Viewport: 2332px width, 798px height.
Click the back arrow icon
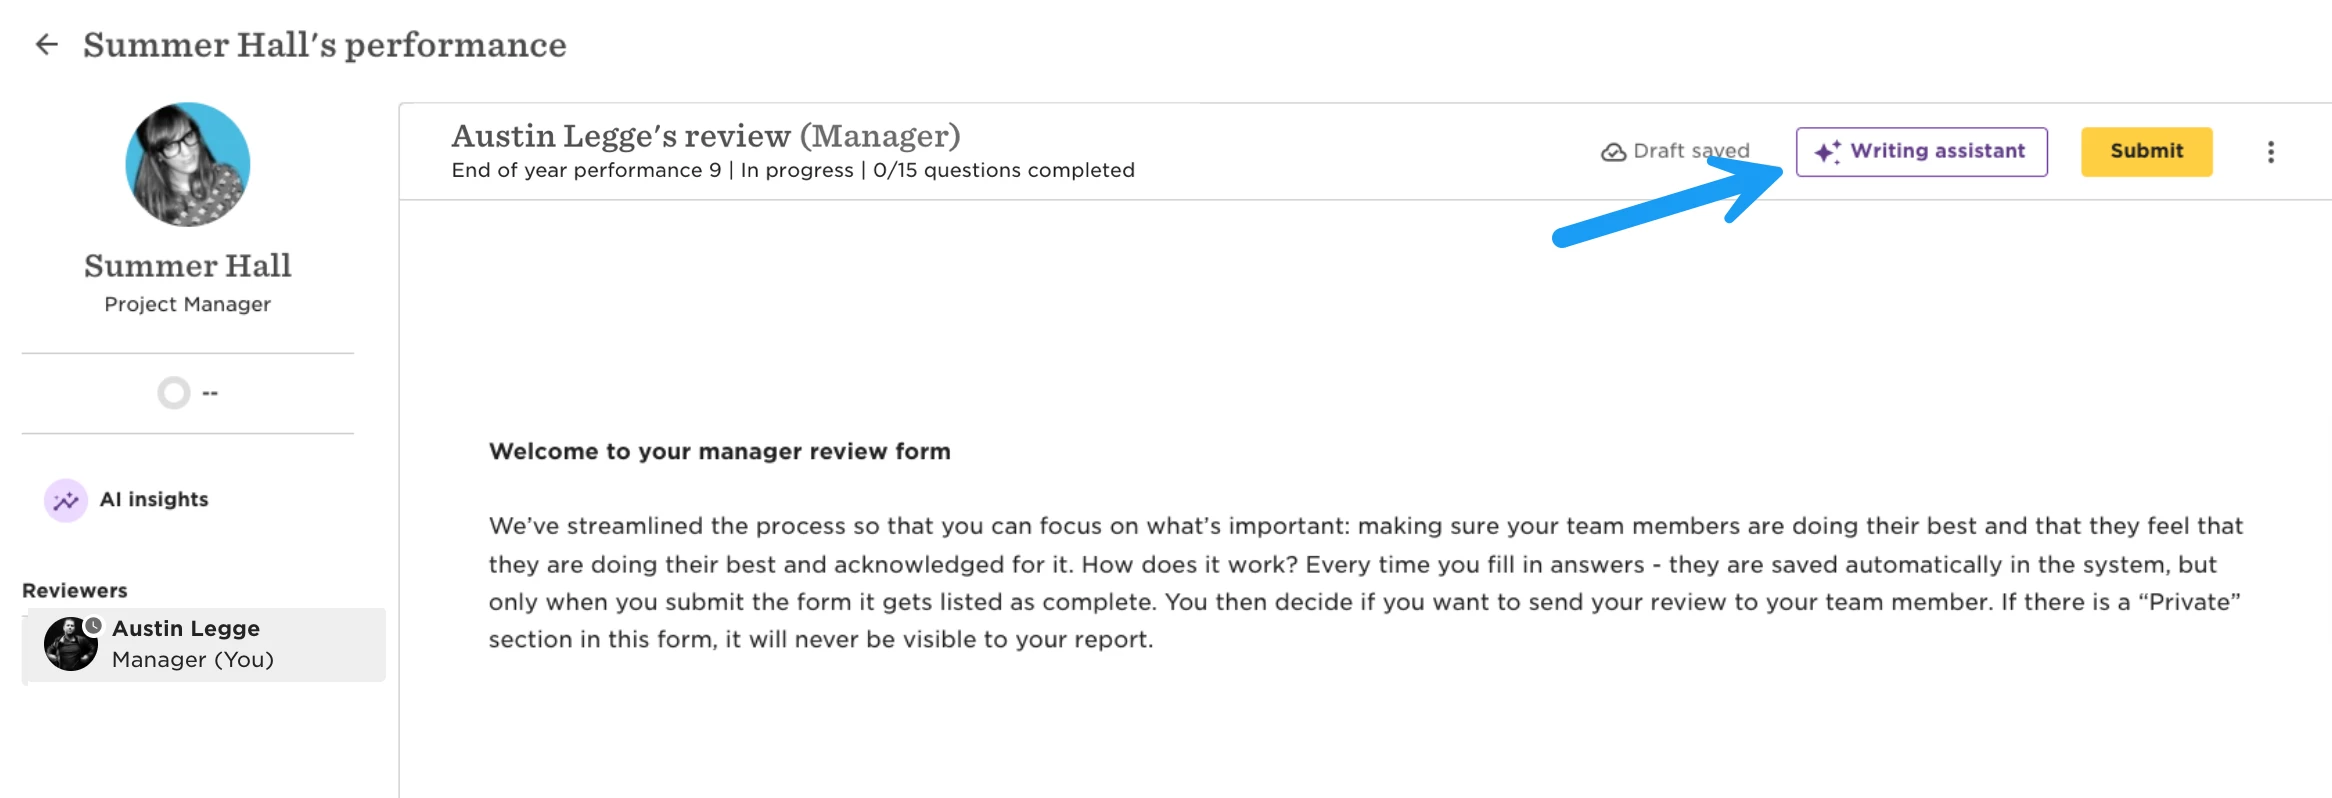point(47,44)
